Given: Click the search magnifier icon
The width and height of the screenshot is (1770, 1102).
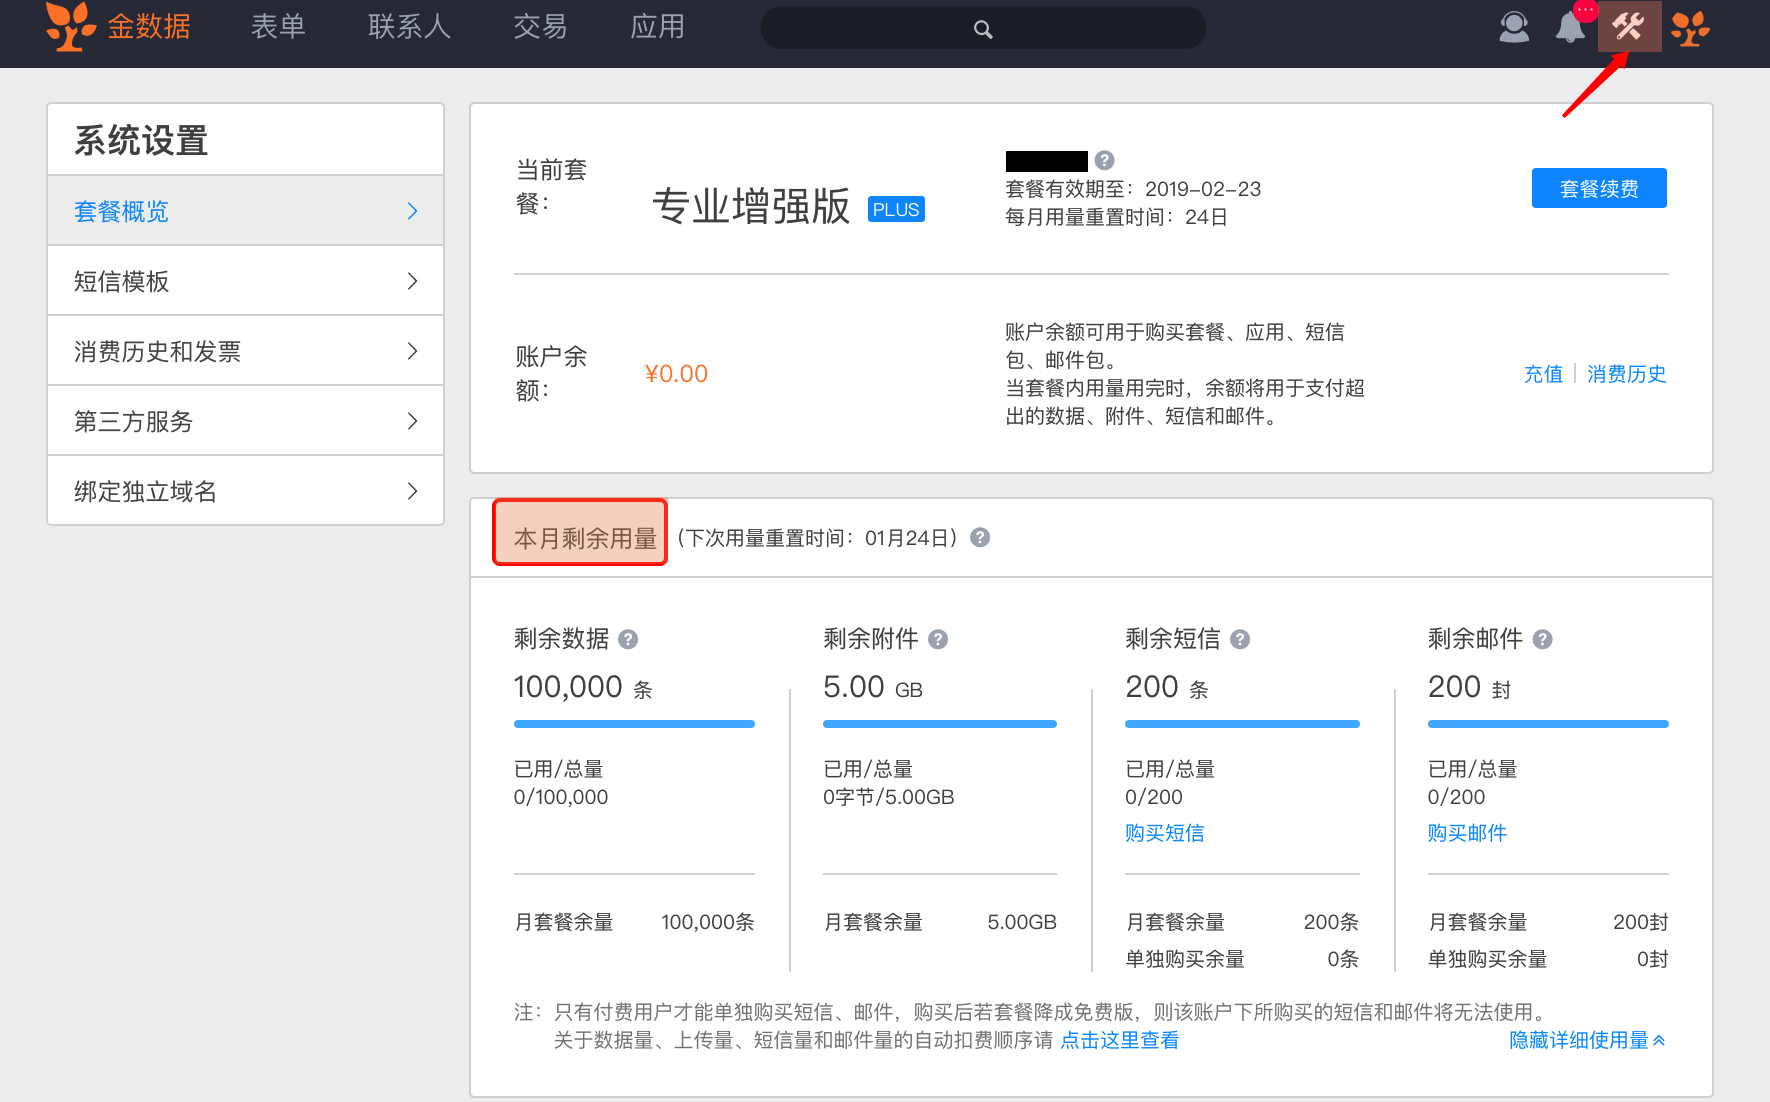Looking at the screenshot, I should tap(983, 29).
